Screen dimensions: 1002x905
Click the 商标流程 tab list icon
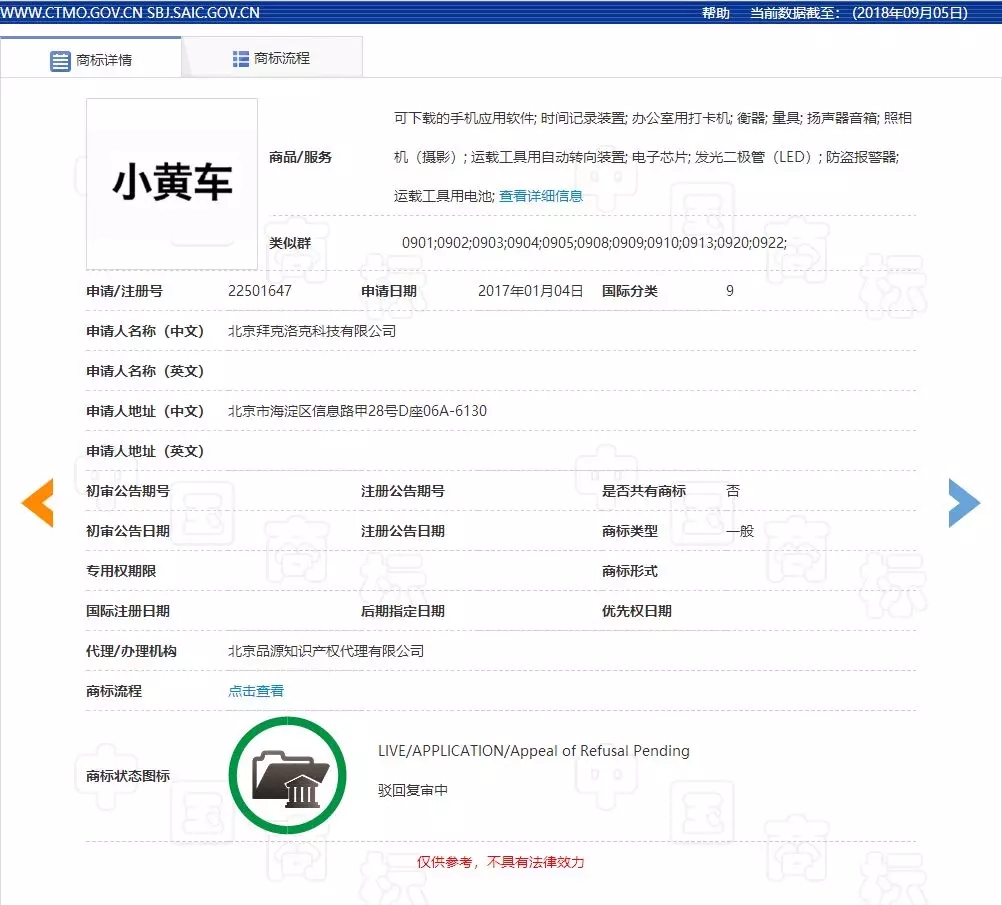pyautogui.click(x=240, y=59)
